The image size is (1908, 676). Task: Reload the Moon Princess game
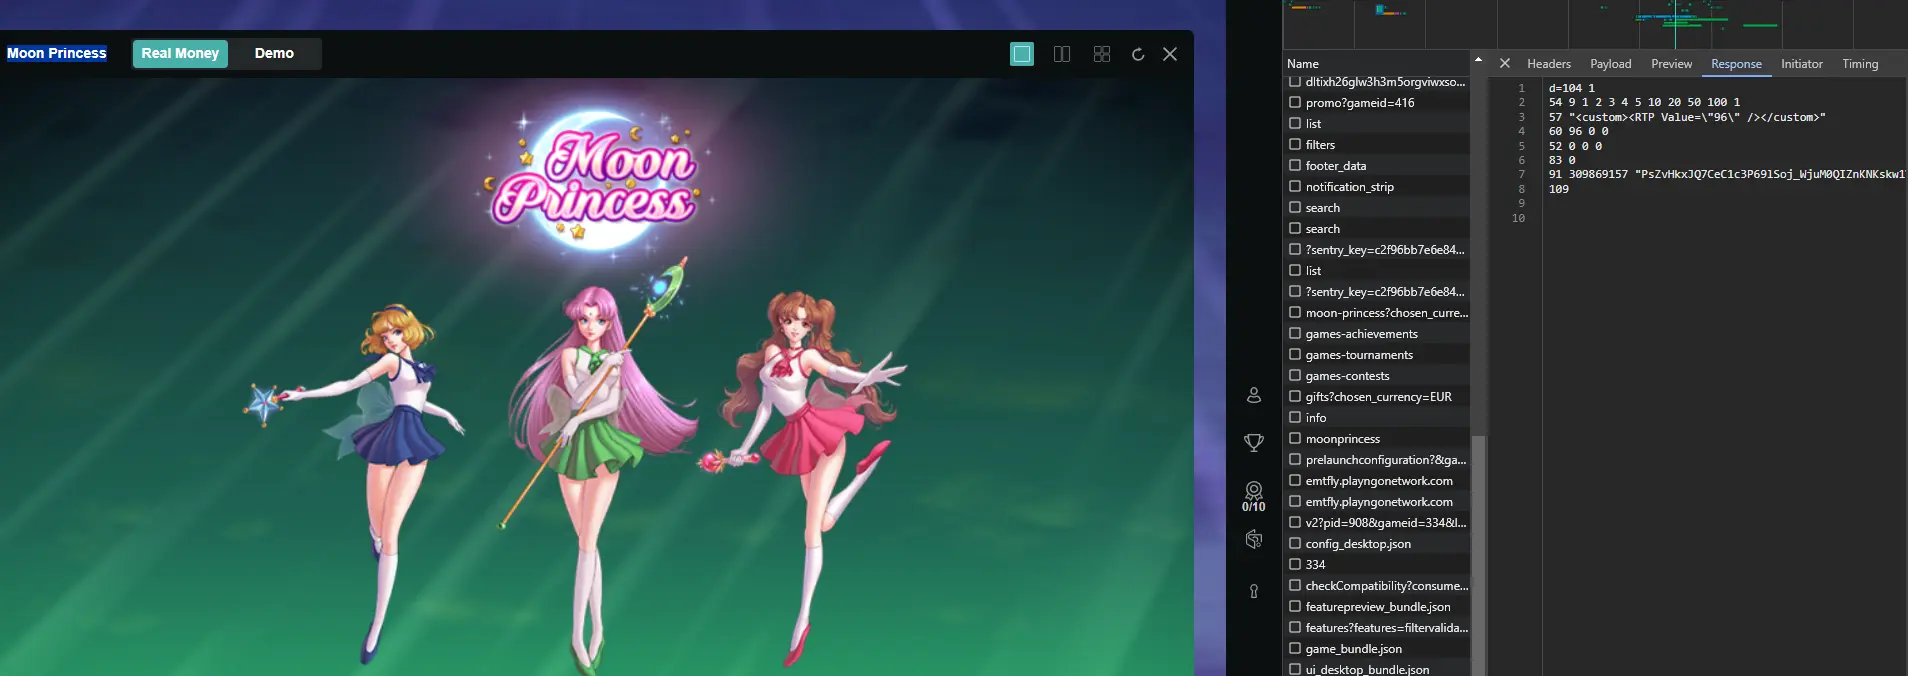click(1138, 54)
